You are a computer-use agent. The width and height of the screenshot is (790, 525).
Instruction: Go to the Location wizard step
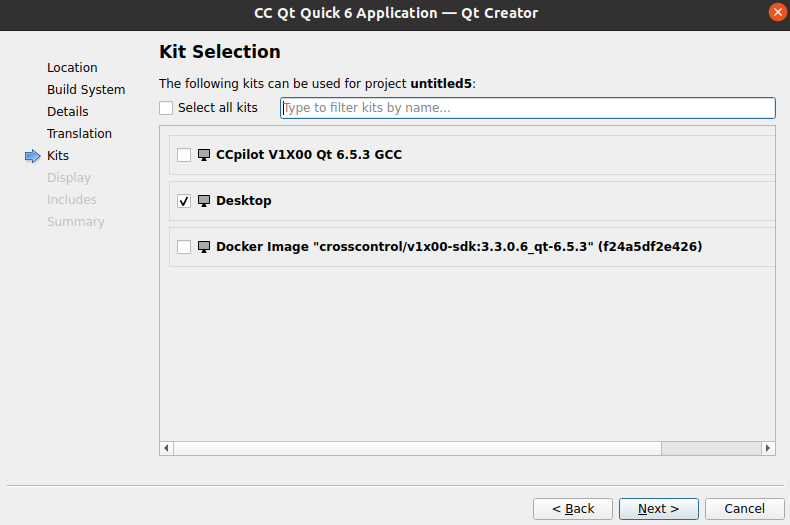[72, 68]
